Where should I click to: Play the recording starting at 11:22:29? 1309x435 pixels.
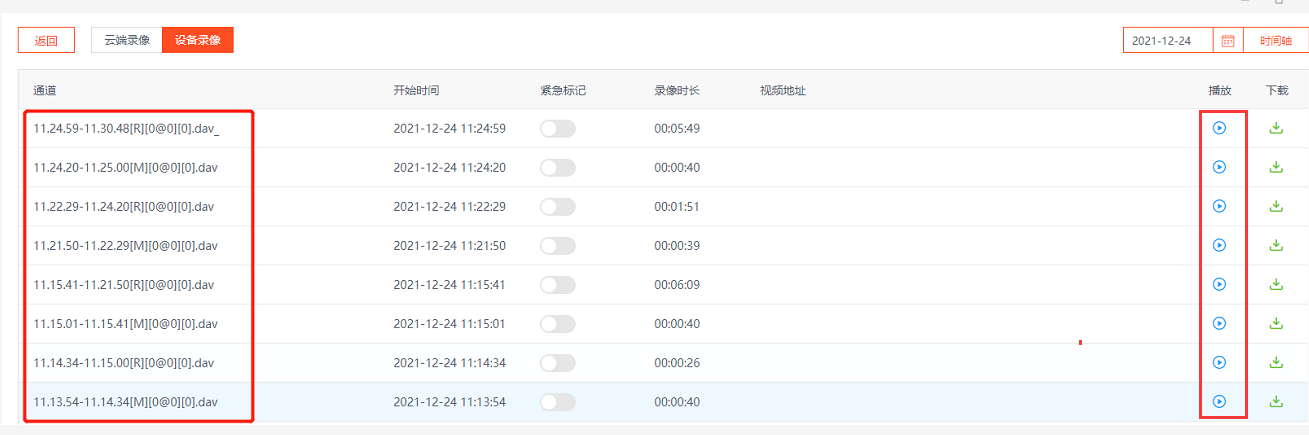coord(1219,206)
